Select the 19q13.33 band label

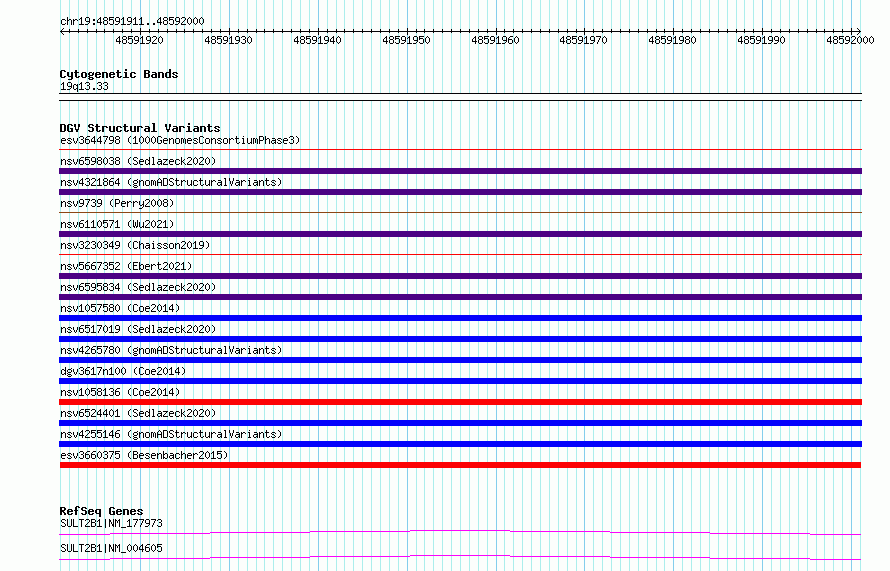[84, 86]
